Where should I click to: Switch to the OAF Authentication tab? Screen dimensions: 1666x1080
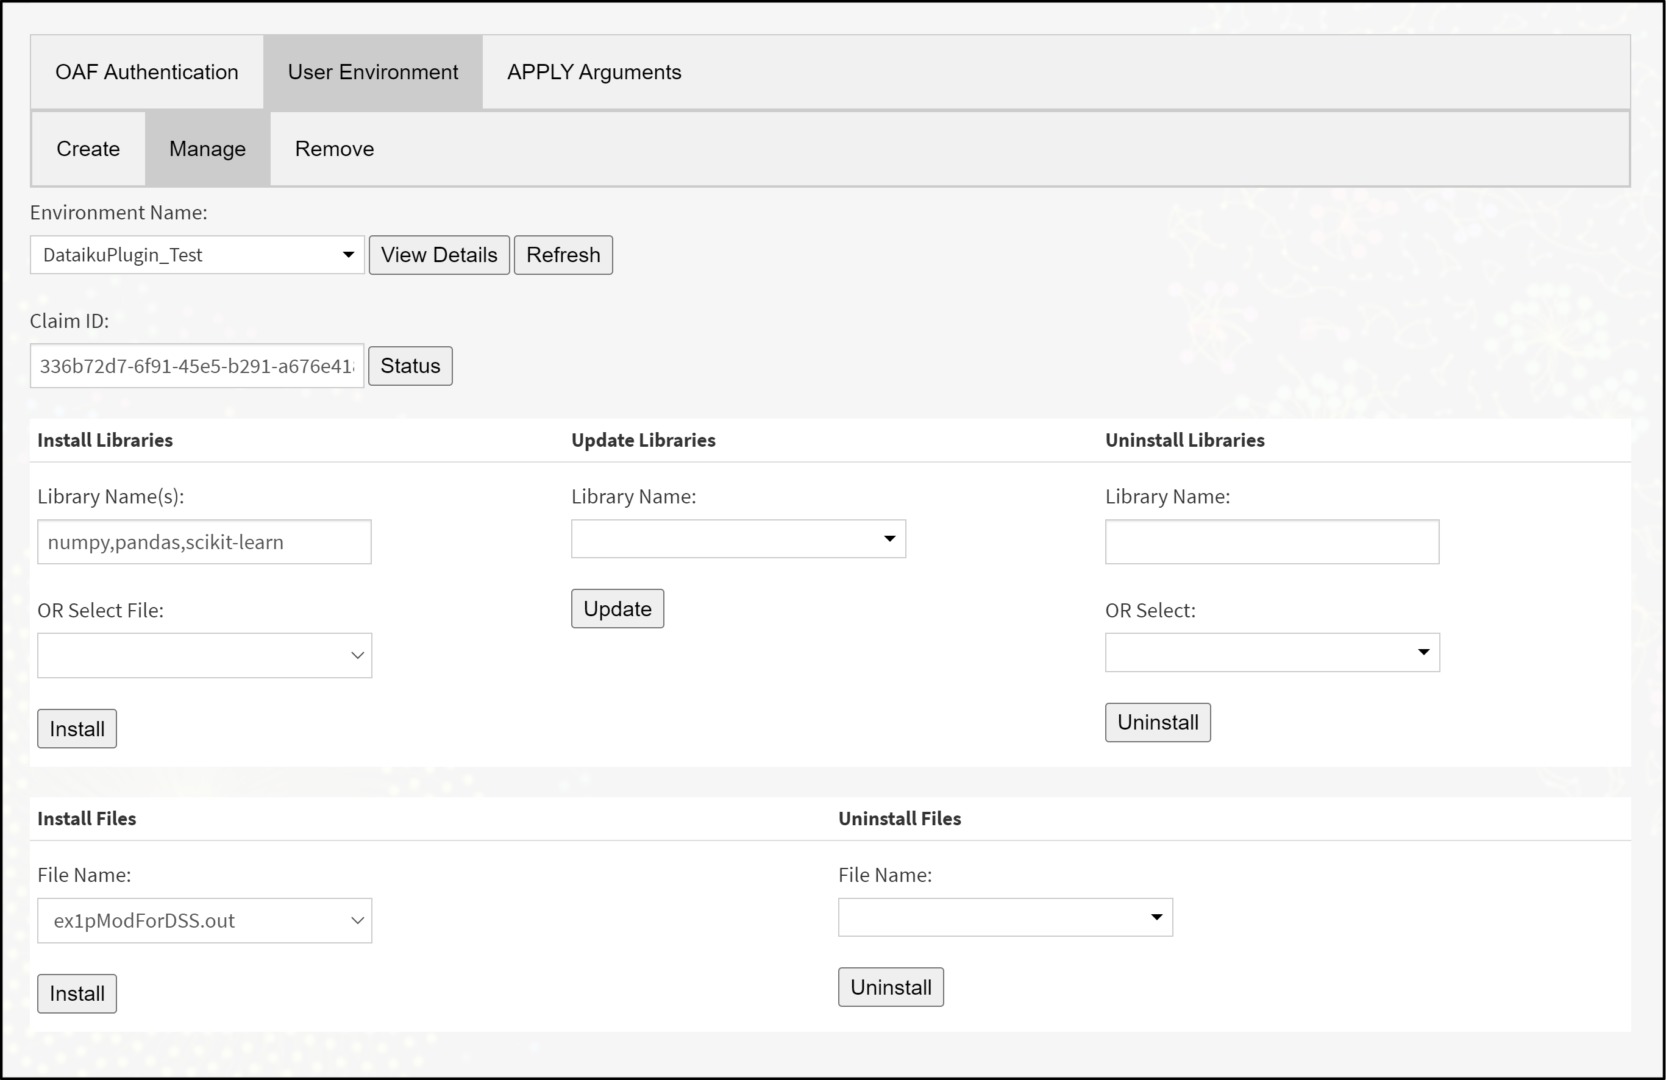pyautogui.click(x=146, y=71)
